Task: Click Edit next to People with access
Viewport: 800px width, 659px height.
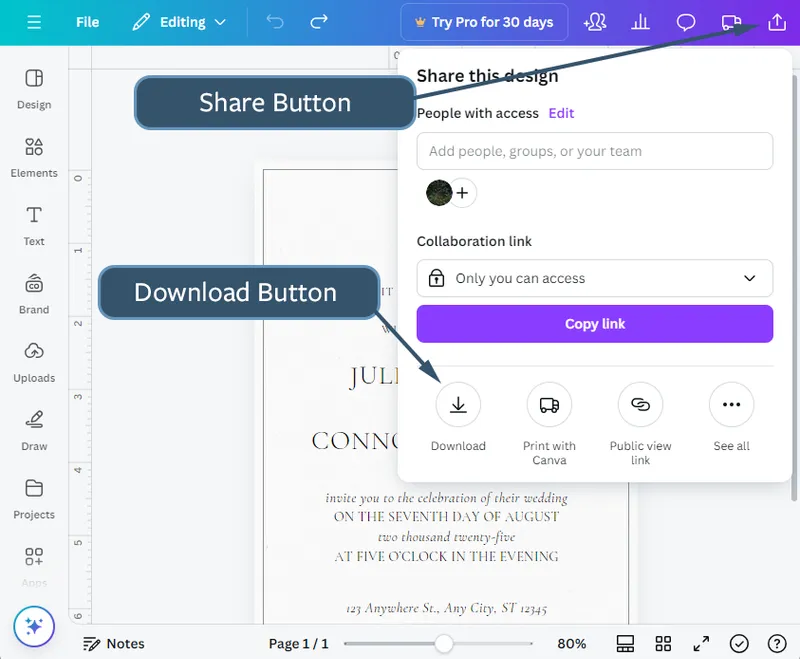Action: pos(561,113)
